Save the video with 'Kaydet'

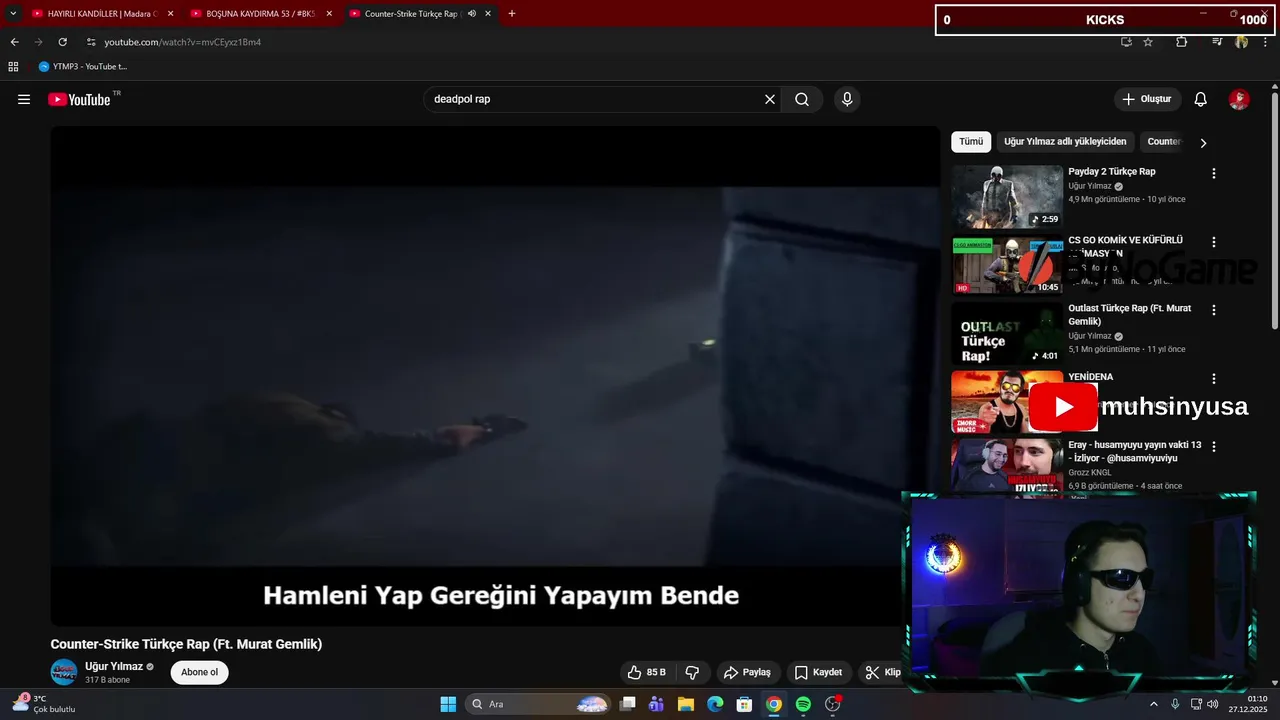pyautogui.click(x=818, y=672)
